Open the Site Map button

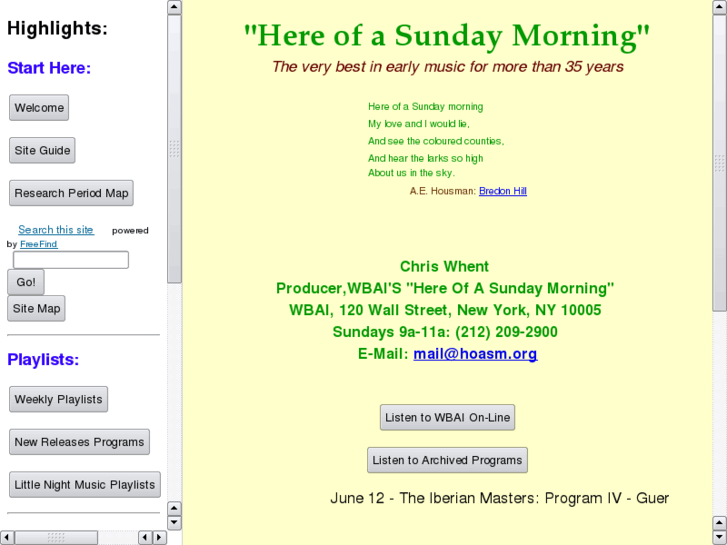point(36,308)
